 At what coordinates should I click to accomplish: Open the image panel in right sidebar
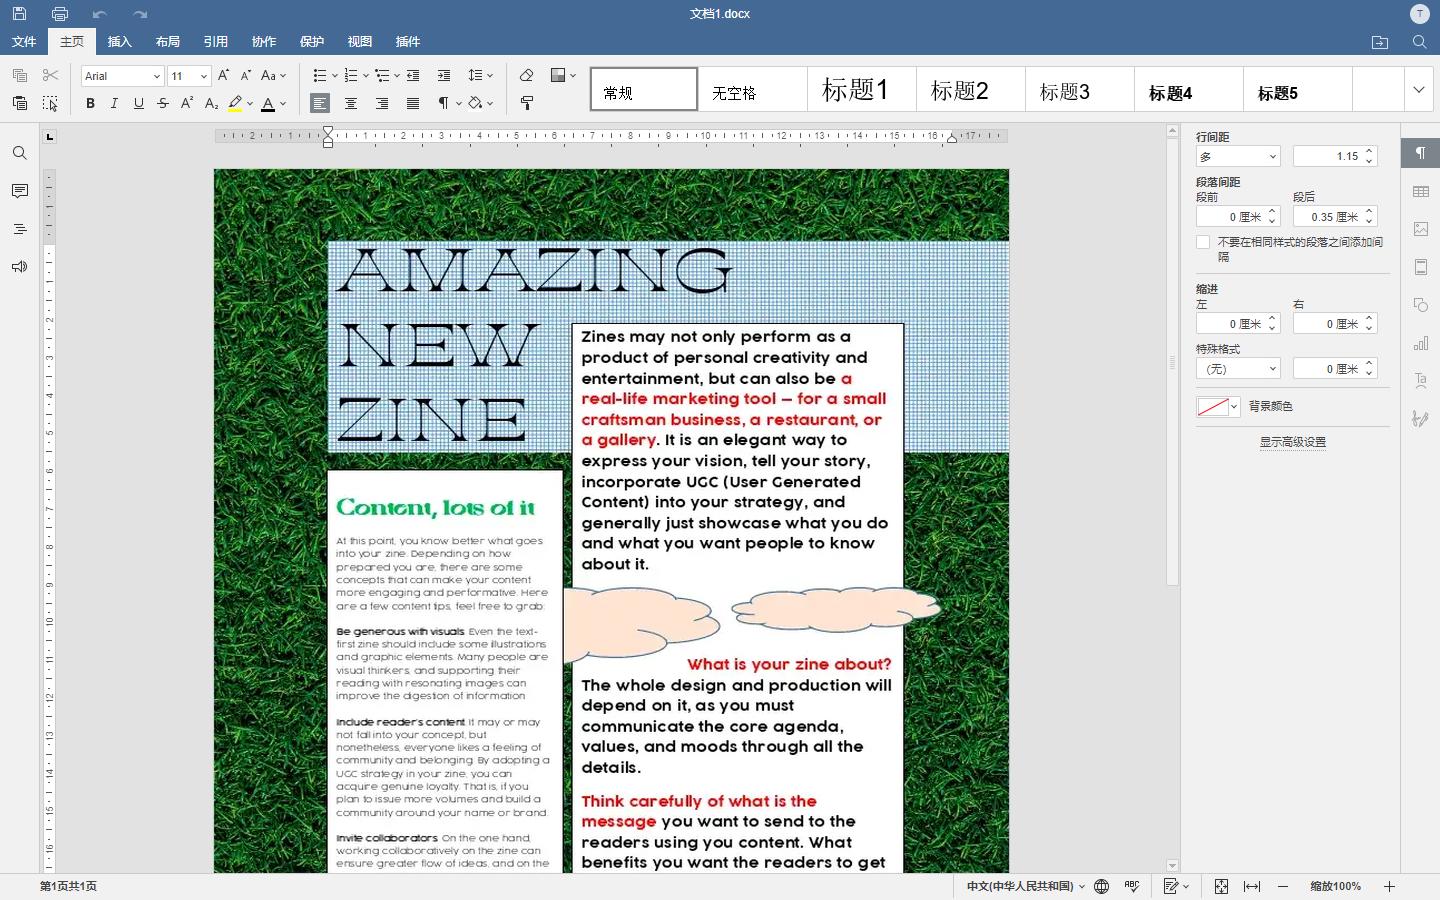tap(1420, 229)
